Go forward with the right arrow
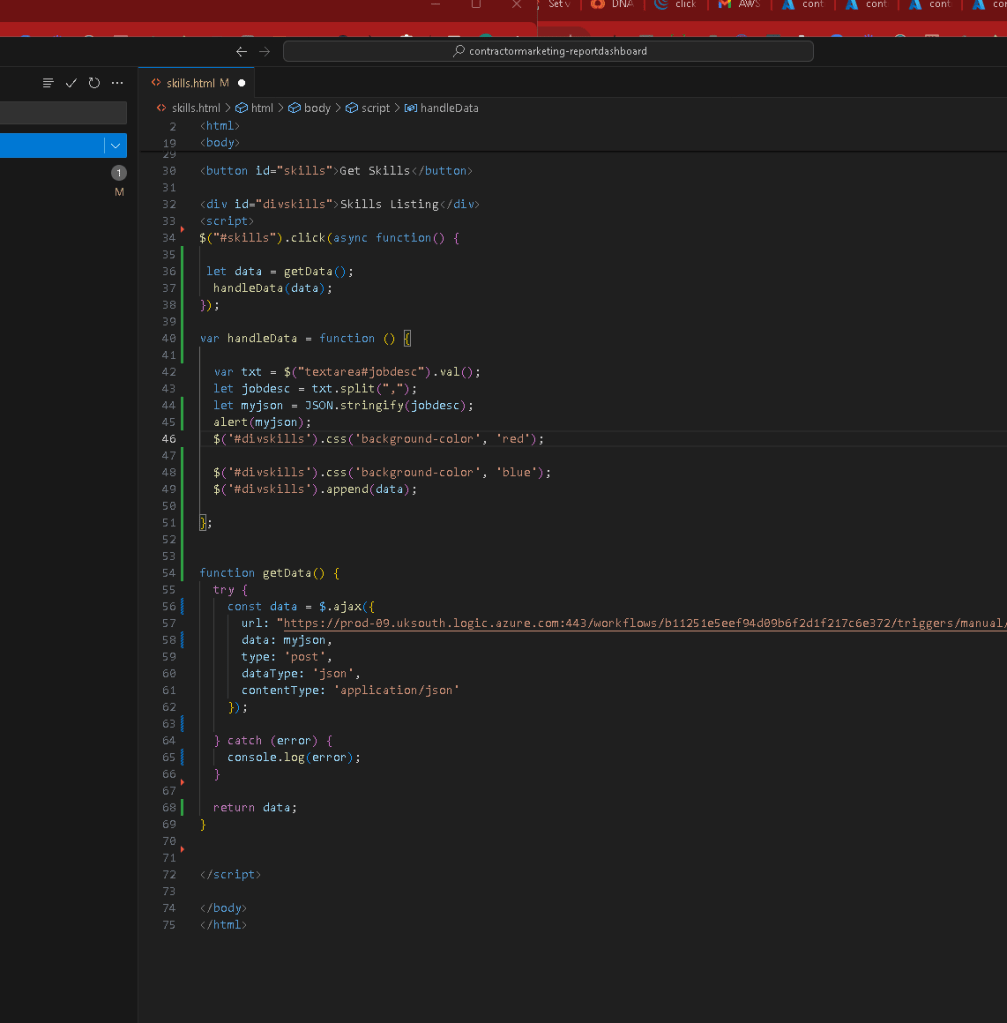The height and width of the screenshot is (1023, 1007). (x=264, y=52)
